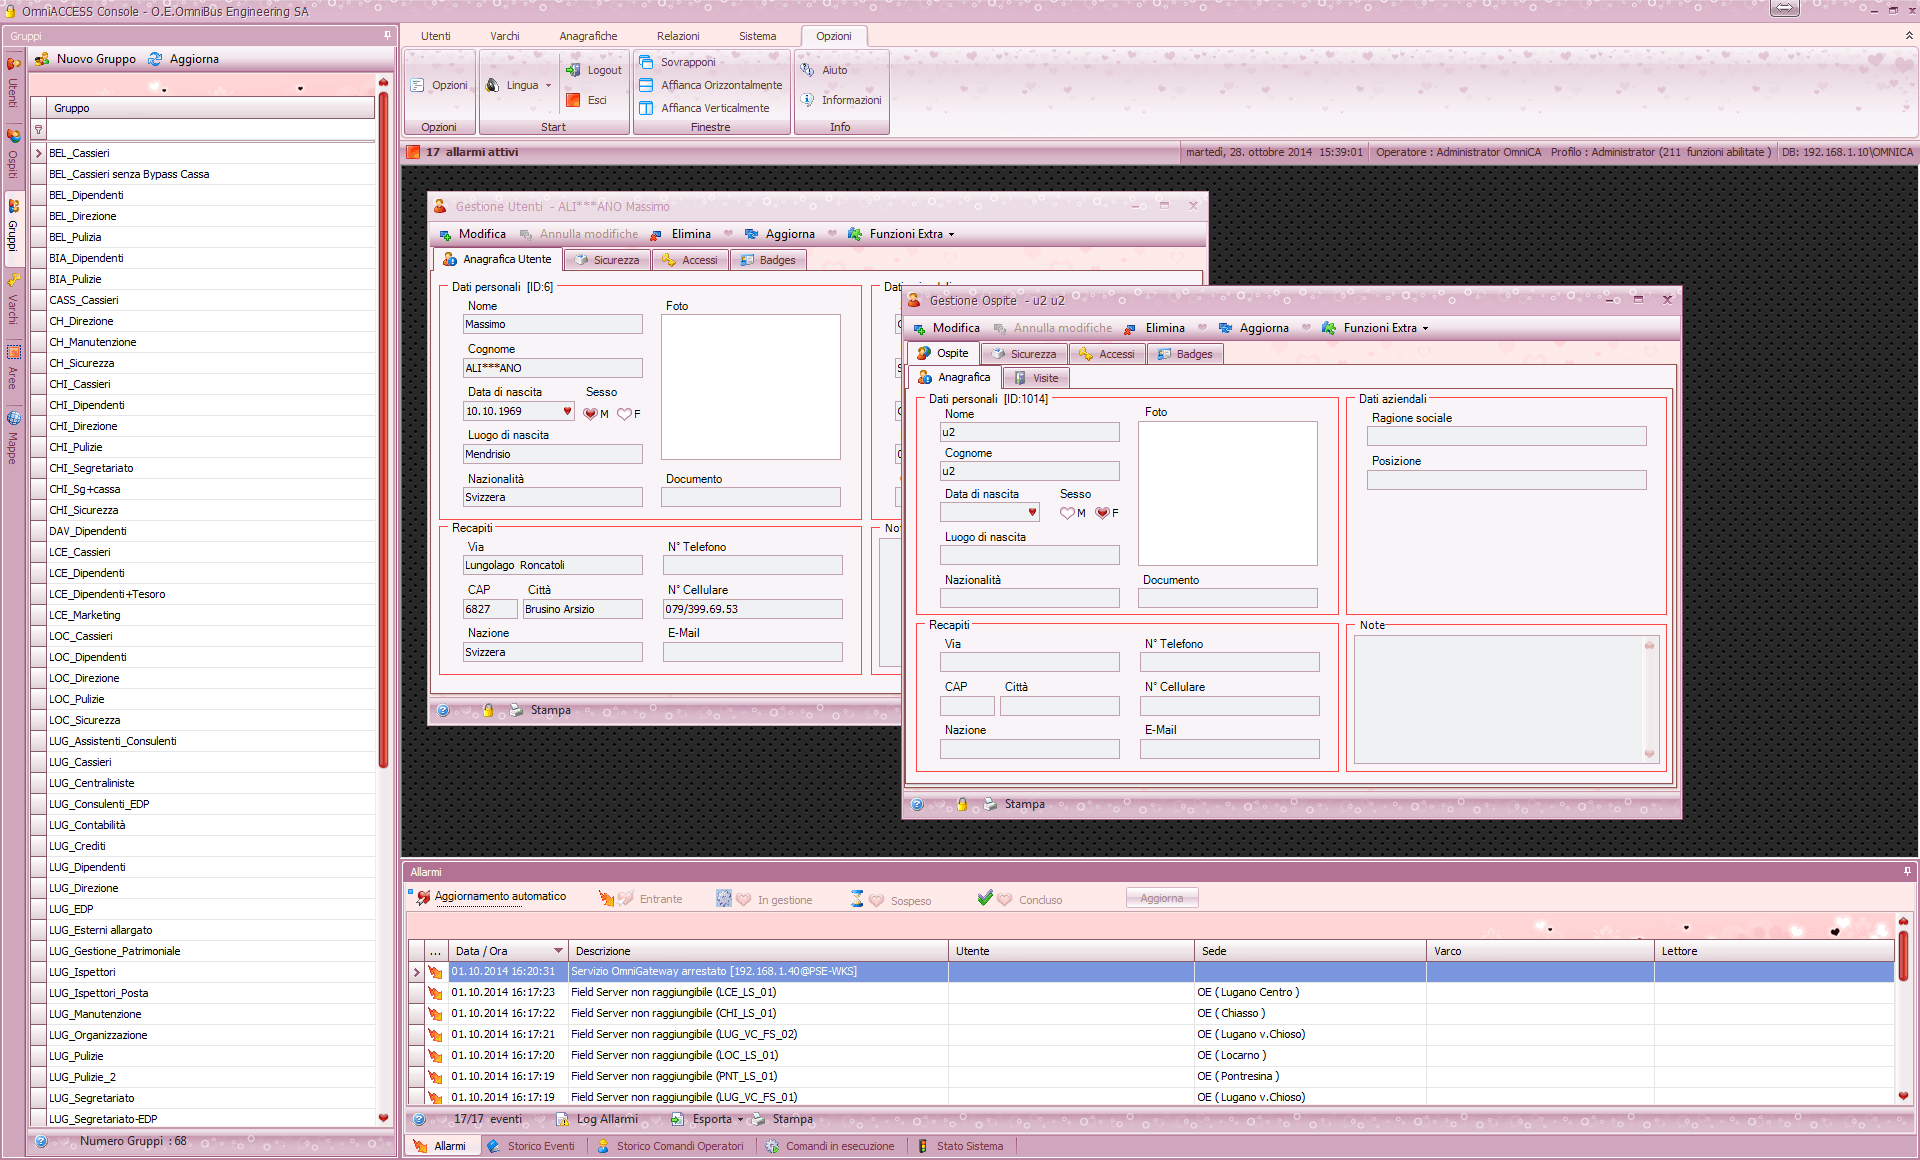Screen dimensions: 1920x1160
Task: Open the Utenti sidebar panel
Action: tap(13, 83)
